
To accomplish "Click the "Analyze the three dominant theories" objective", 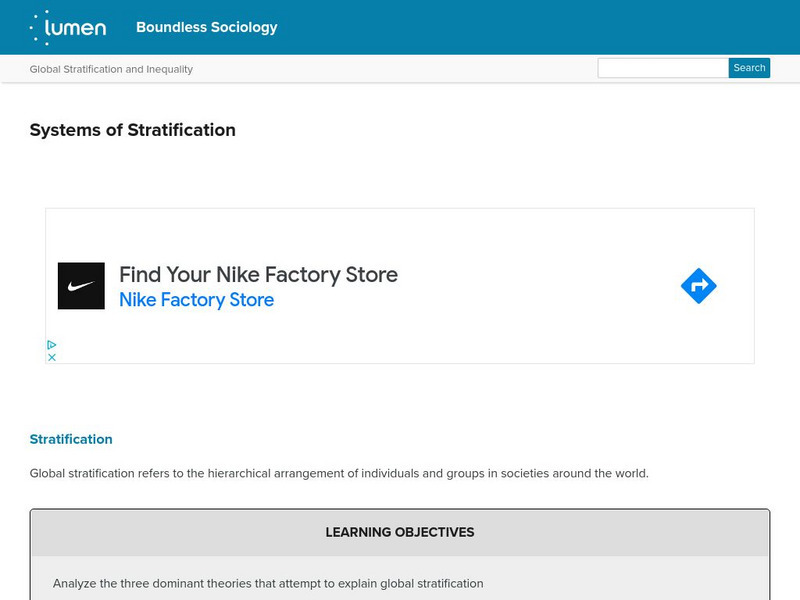I will [x=268, y=583].
